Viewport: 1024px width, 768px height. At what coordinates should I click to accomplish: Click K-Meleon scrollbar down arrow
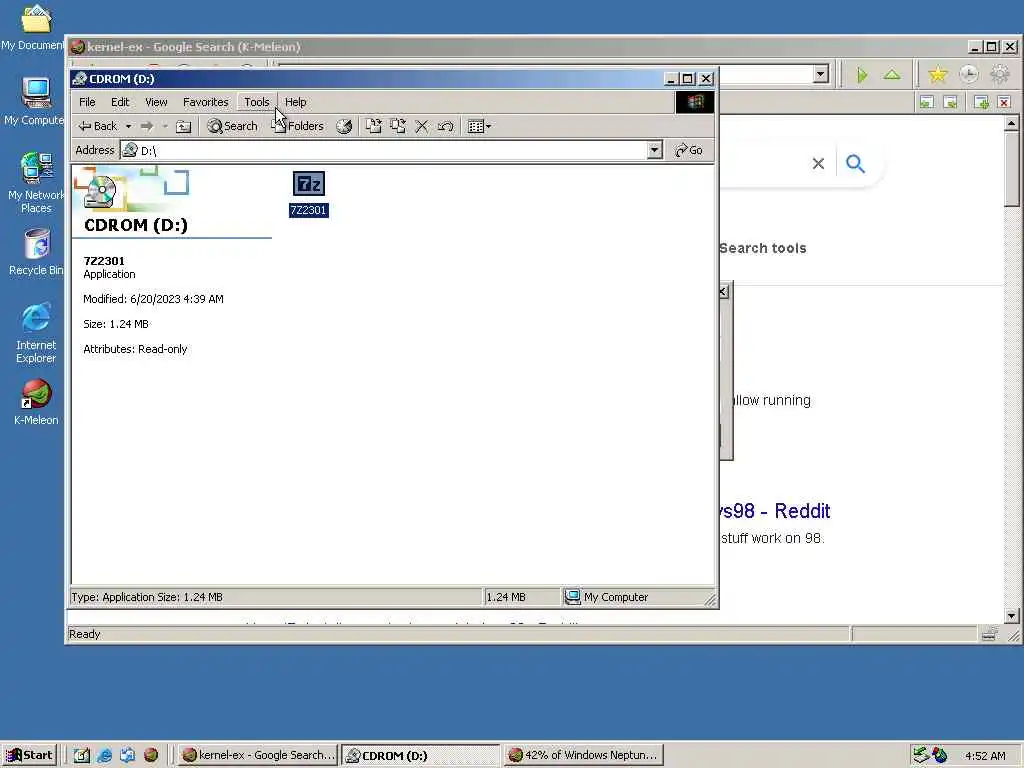[x=1012, y=616]
